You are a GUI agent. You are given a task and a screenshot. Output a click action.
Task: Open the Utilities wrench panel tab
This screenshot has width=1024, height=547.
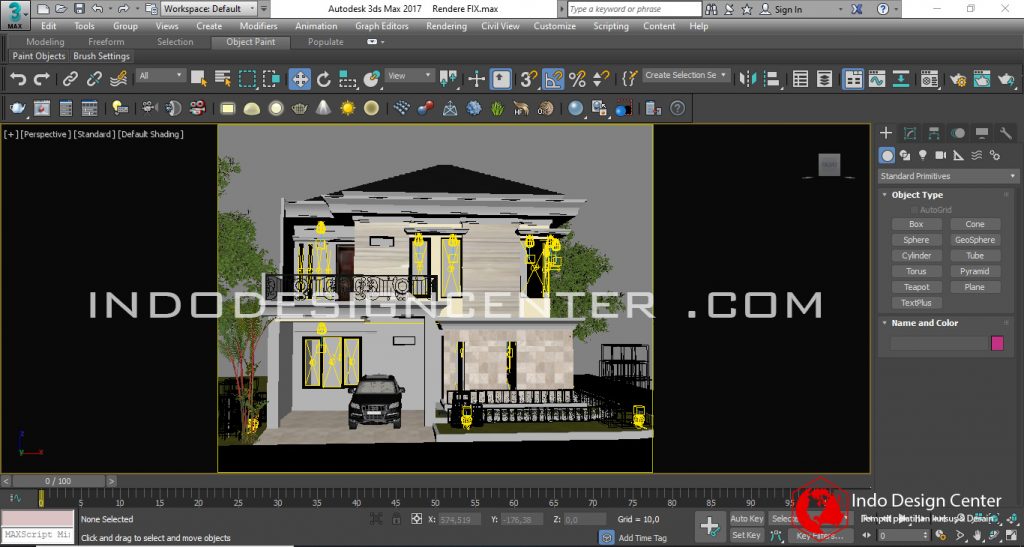pos(1006,133)
